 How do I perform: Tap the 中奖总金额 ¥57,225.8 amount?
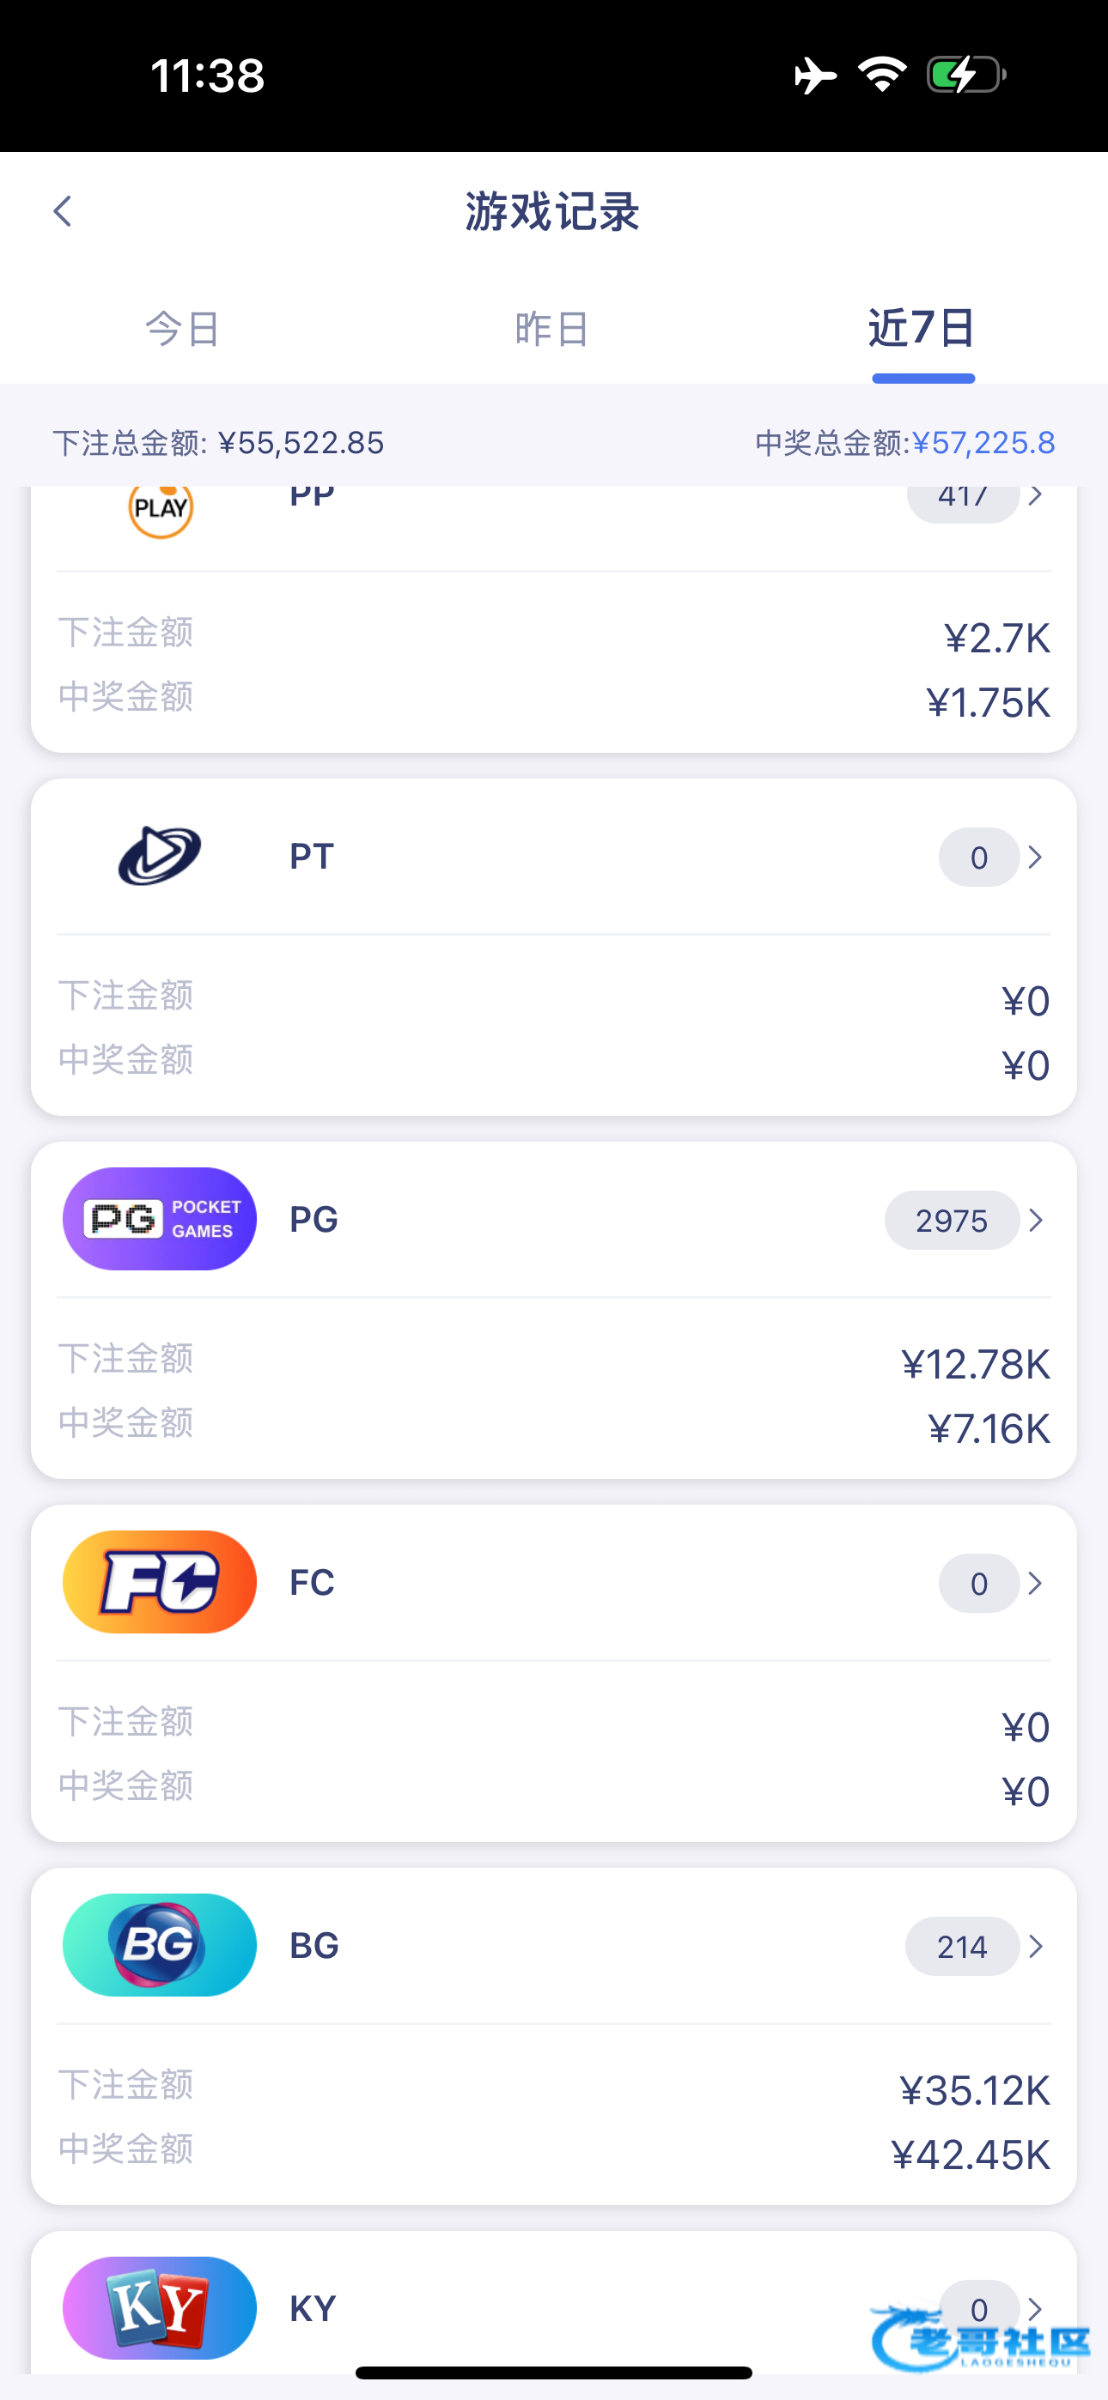983,443
